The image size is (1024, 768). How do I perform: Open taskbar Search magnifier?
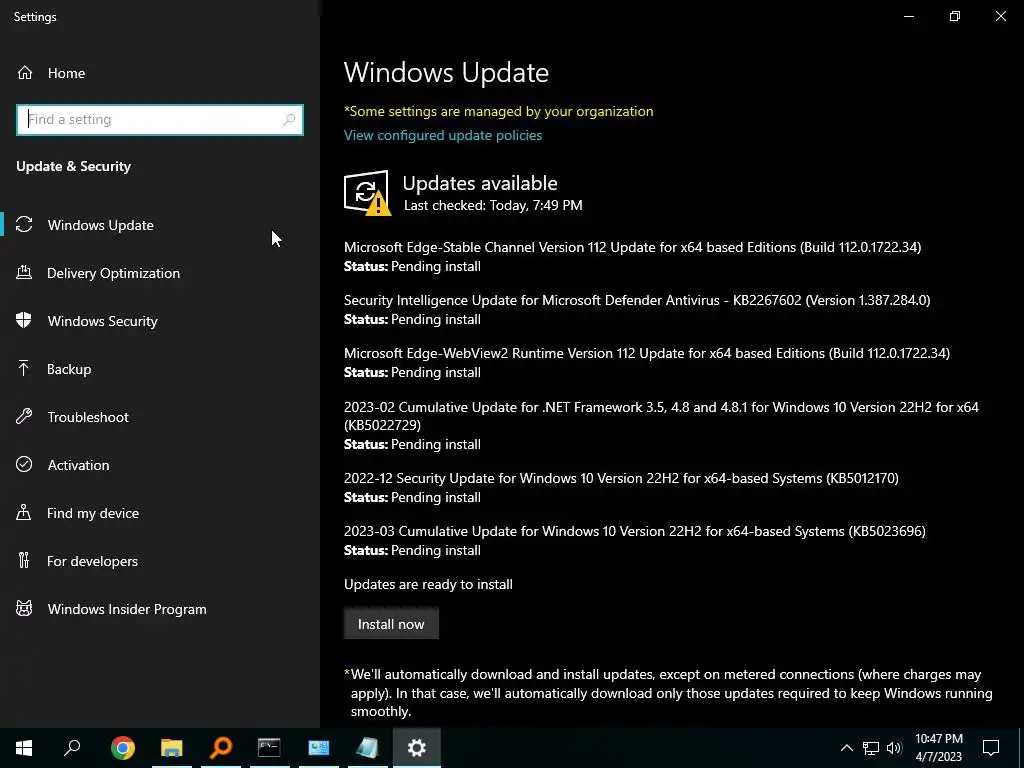coord(72,748)
